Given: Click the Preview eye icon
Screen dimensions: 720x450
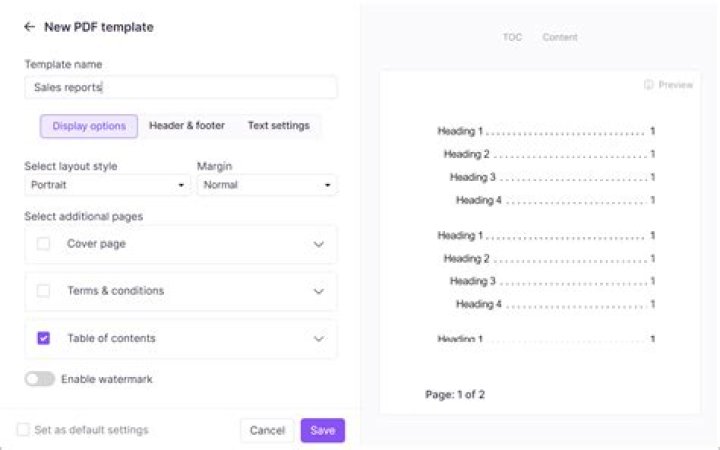Looking at the screenshot, I should click(x=649, y=85).
